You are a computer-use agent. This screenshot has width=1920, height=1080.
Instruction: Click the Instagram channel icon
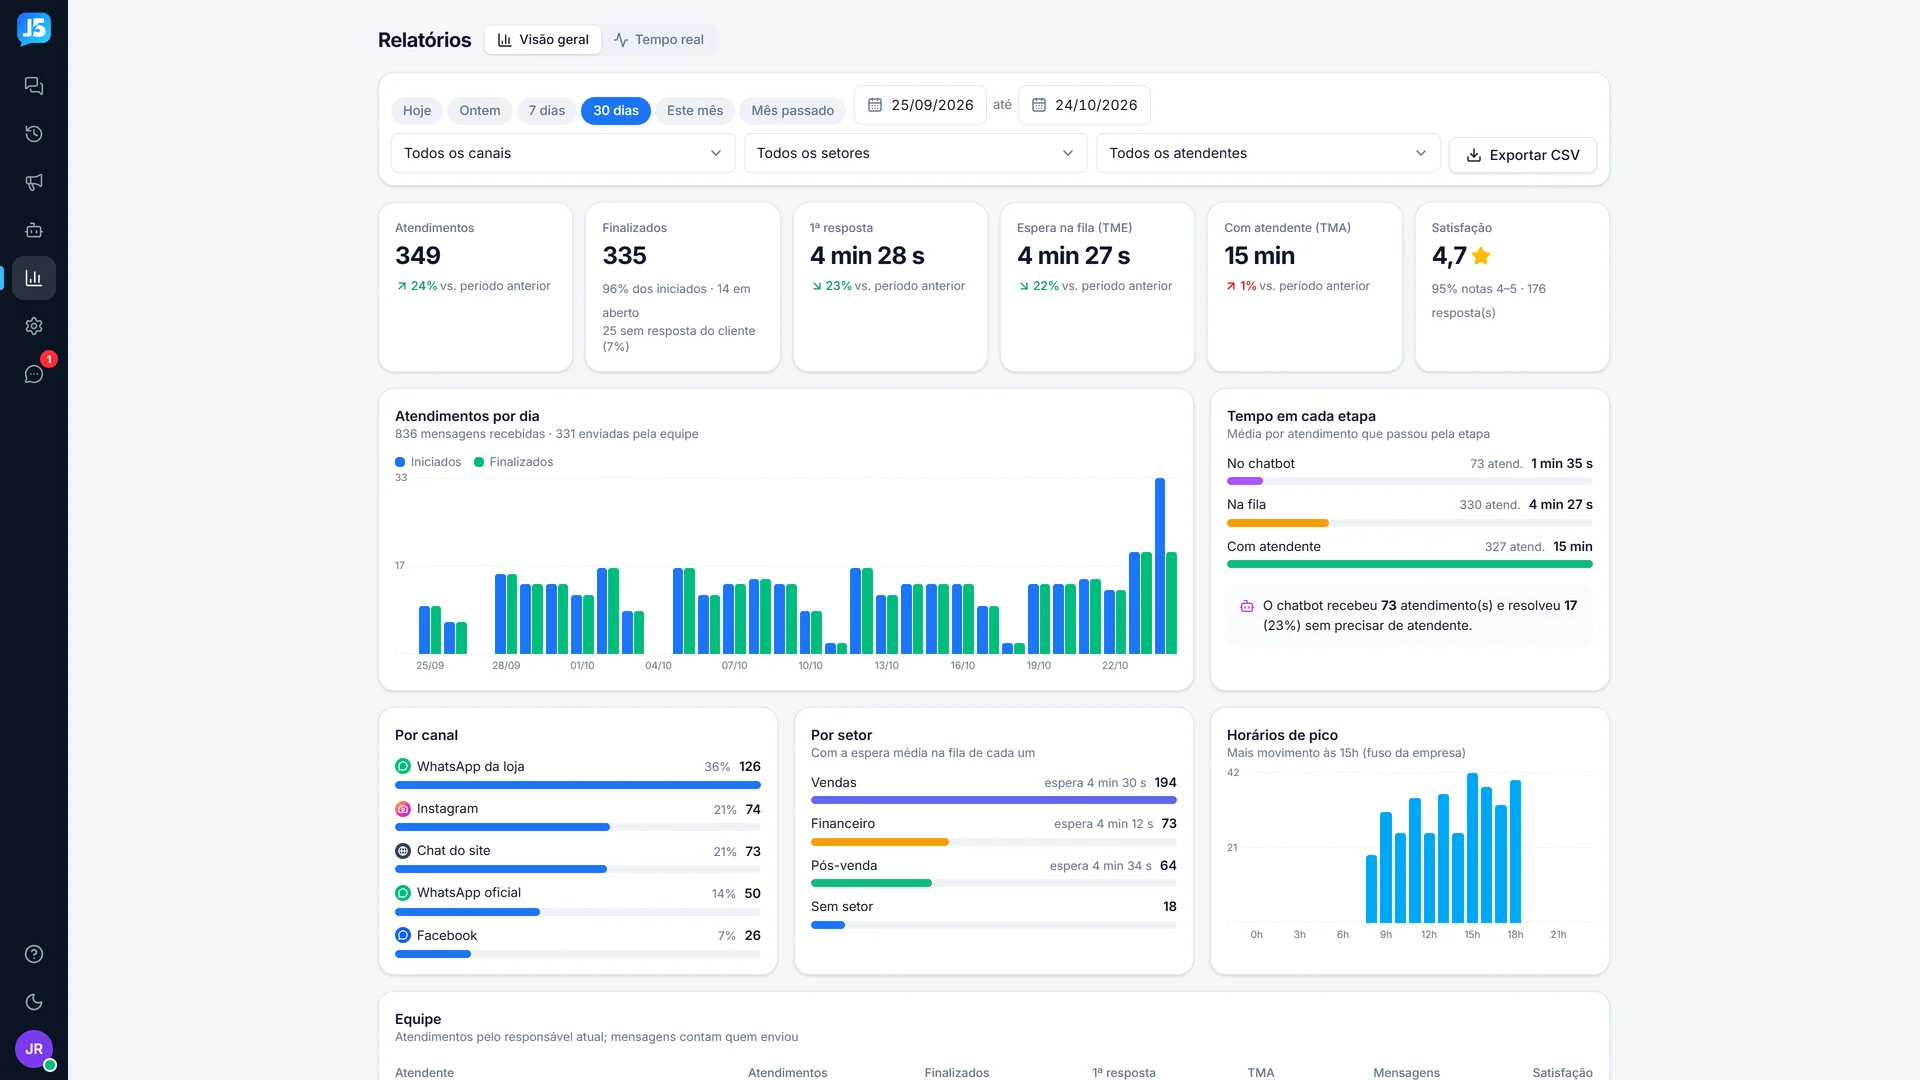tap(403, 809)
